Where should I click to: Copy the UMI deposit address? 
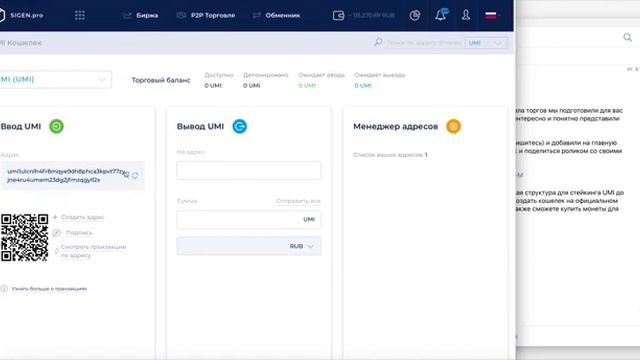click(127, 175)
